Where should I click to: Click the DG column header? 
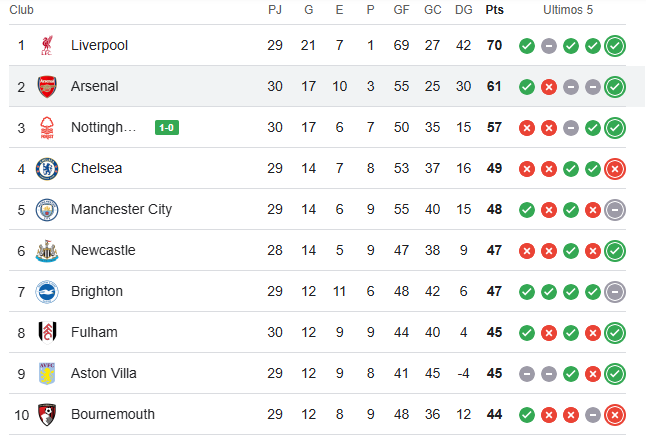(x=463, y=10)
